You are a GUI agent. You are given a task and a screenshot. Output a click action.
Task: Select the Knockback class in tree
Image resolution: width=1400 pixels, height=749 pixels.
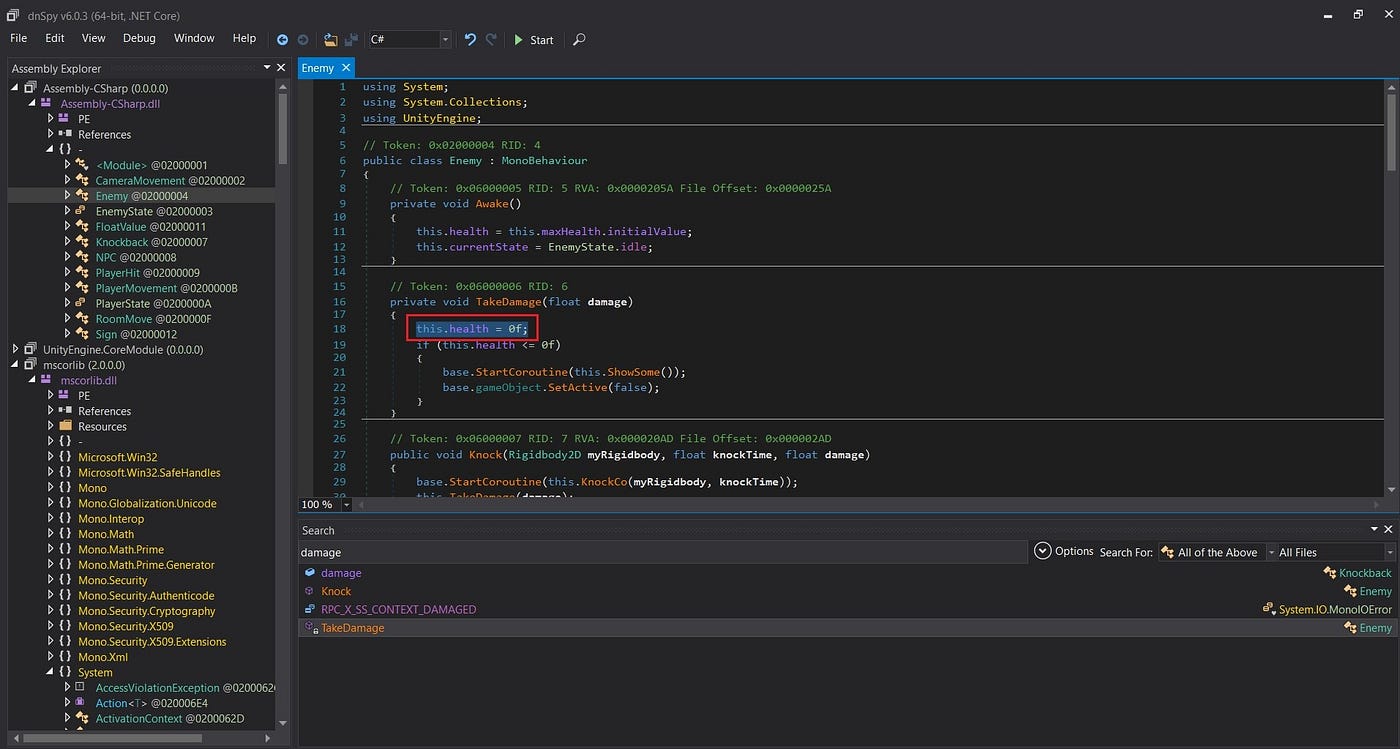121,242
